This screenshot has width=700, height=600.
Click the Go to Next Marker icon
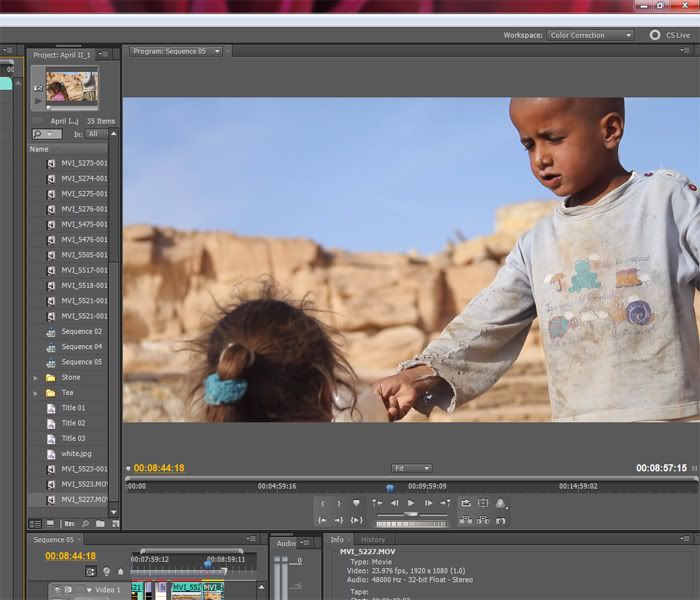445,503
